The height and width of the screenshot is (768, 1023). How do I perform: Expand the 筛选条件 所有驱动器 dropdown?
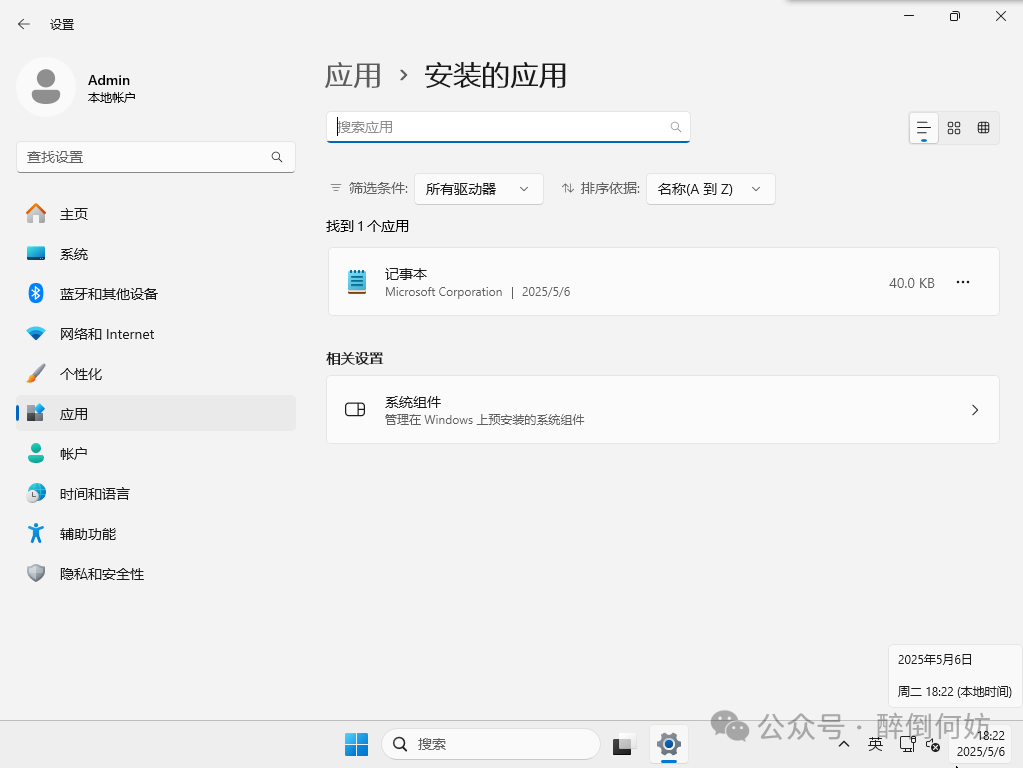478,189
